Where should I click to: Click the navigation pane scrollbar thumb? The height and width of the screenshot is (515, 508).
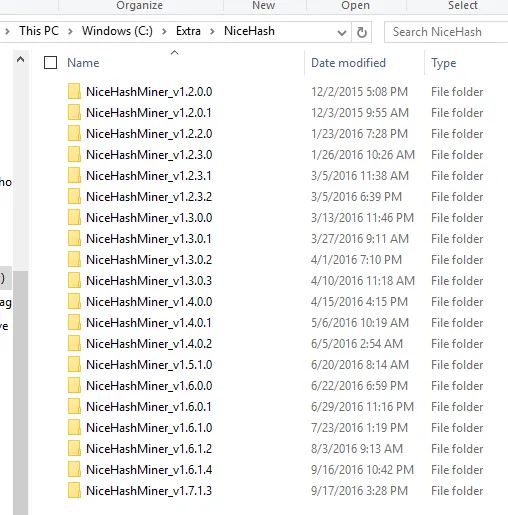(20, 393)
